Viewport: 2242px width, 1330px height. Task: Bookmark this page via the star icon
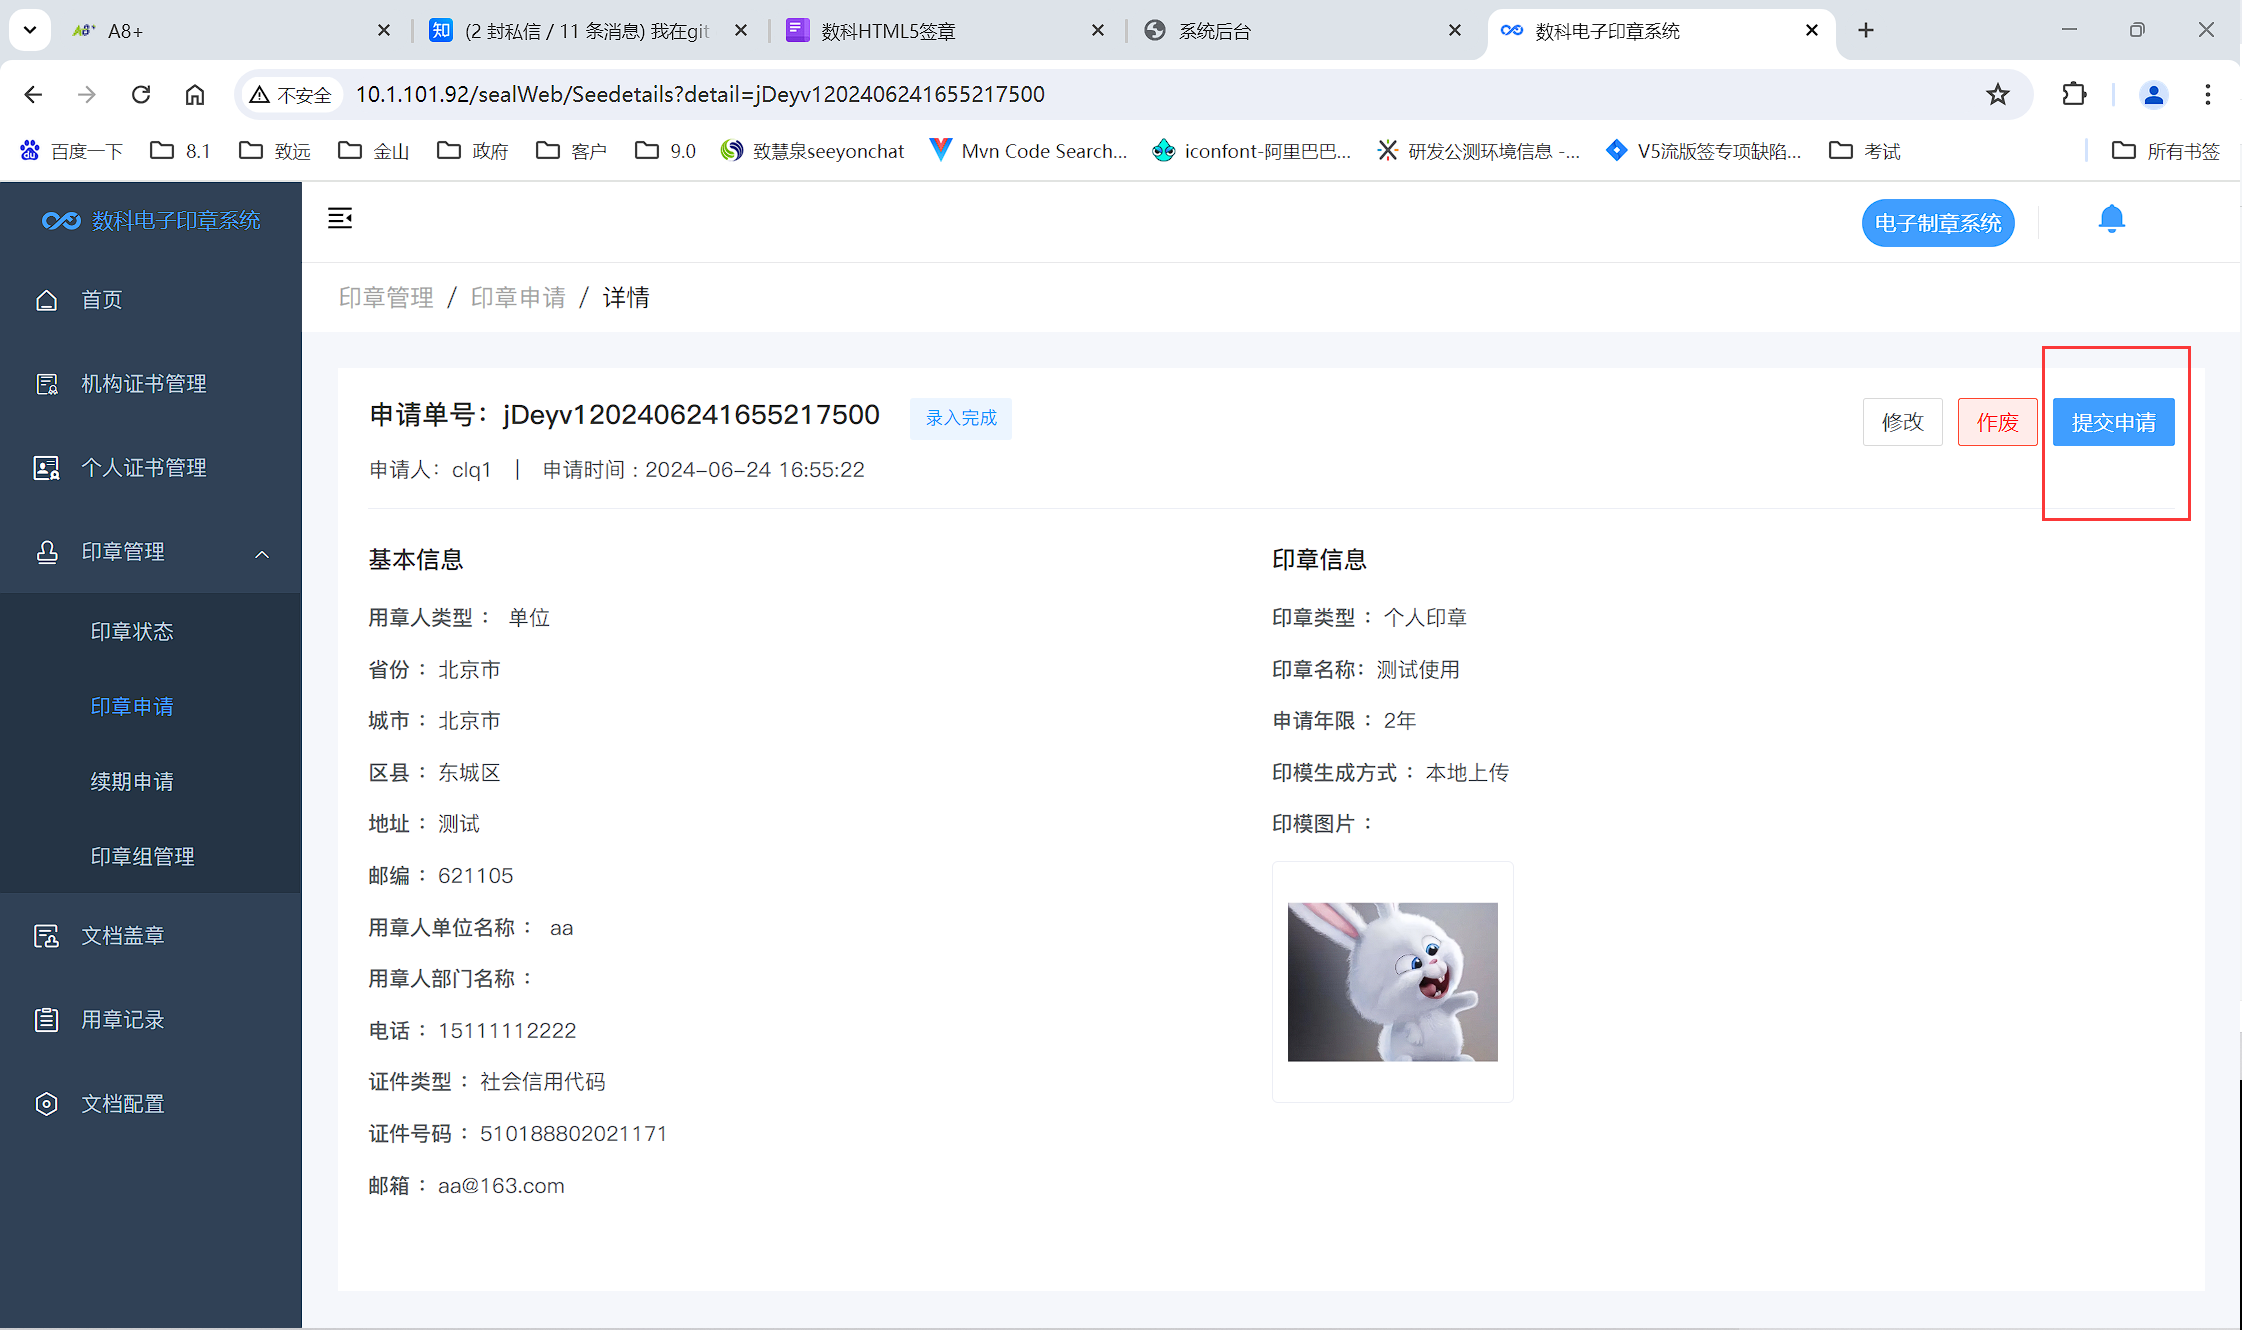[x=1997, y=94]
